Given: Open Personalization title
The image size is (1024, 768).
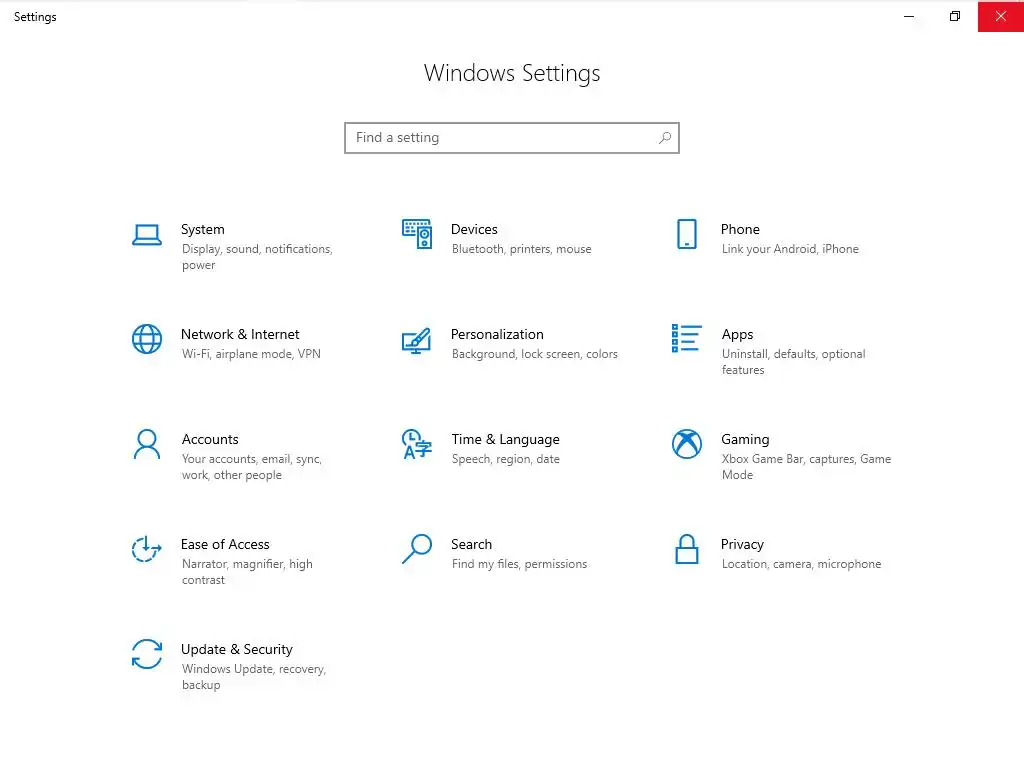Looking at the screenshot, I should 497,334.
